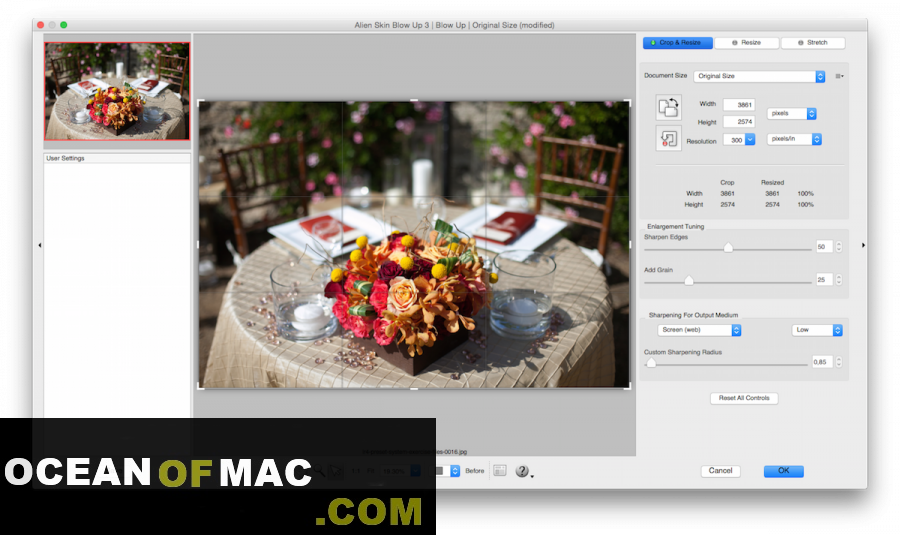Click the Resized column header text
900x535 pixels.
773,182
